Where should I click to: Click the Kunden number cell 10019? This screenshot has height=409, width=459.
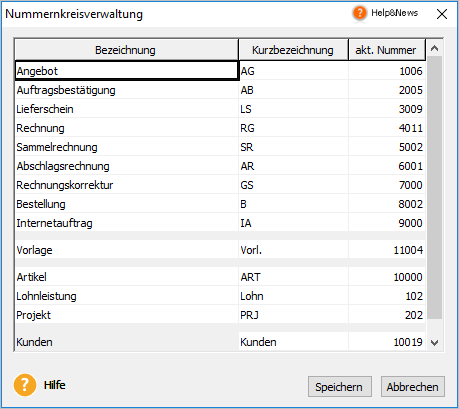point(387,342)
